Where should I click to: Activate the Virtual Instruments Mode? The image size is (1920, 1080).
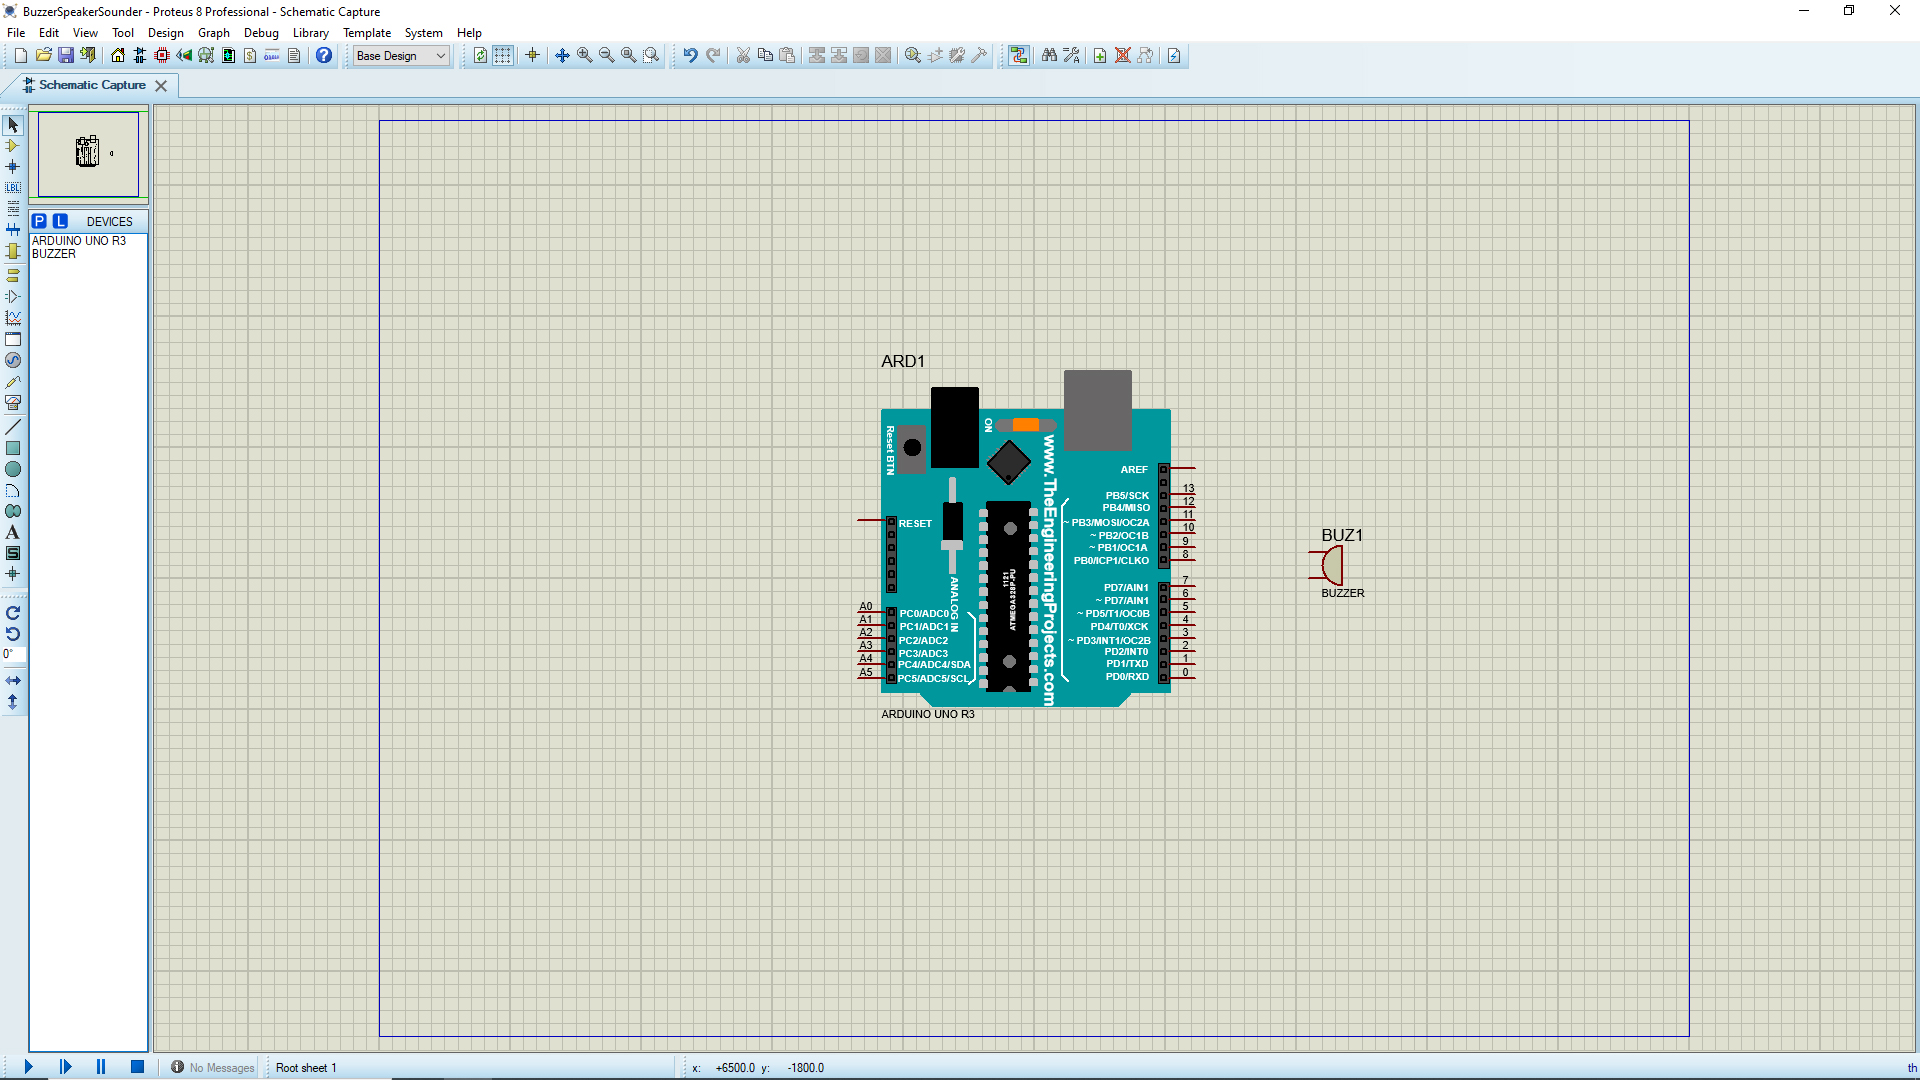coord(13,403)
